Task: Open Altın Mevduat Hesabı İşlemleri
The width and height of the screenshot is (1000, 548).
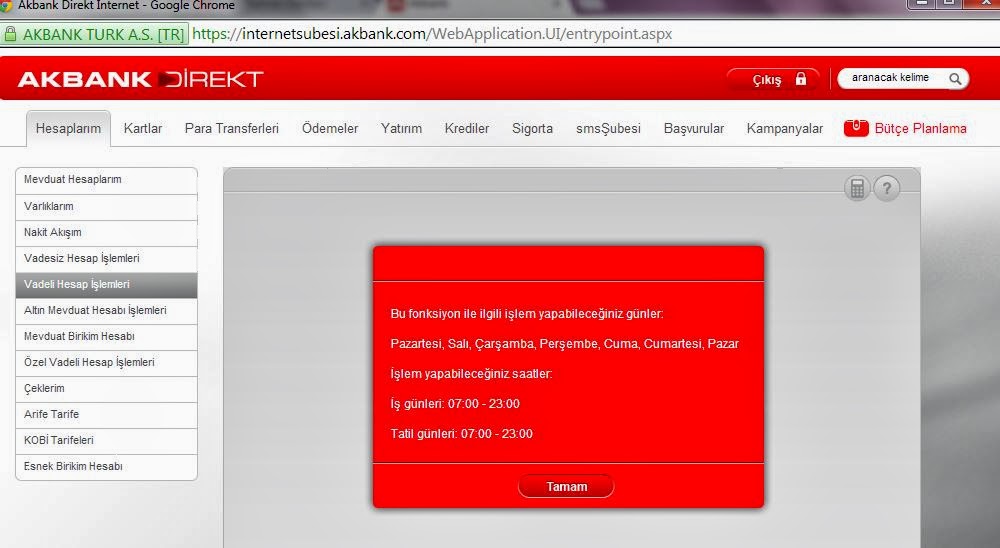Action: [106, 311]
